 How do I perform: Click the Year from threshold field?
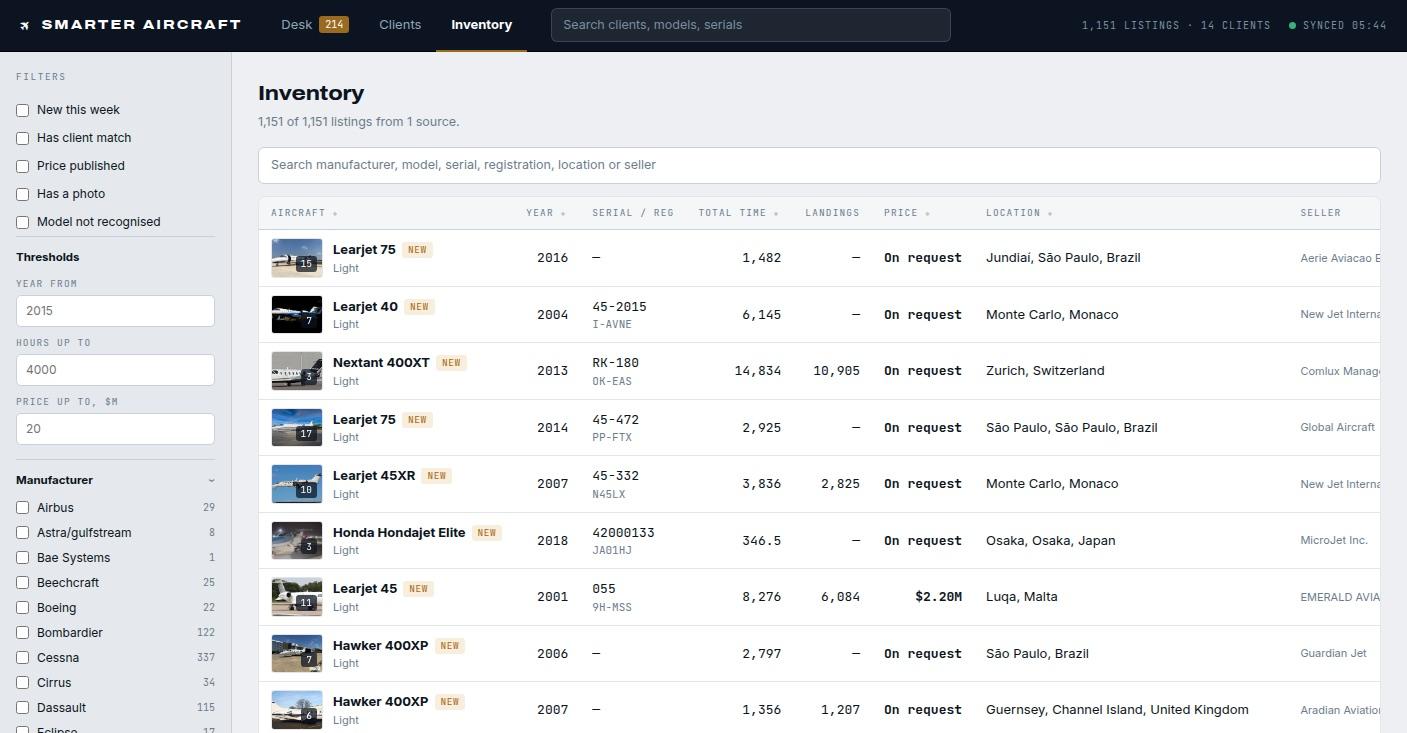(115, 311)
